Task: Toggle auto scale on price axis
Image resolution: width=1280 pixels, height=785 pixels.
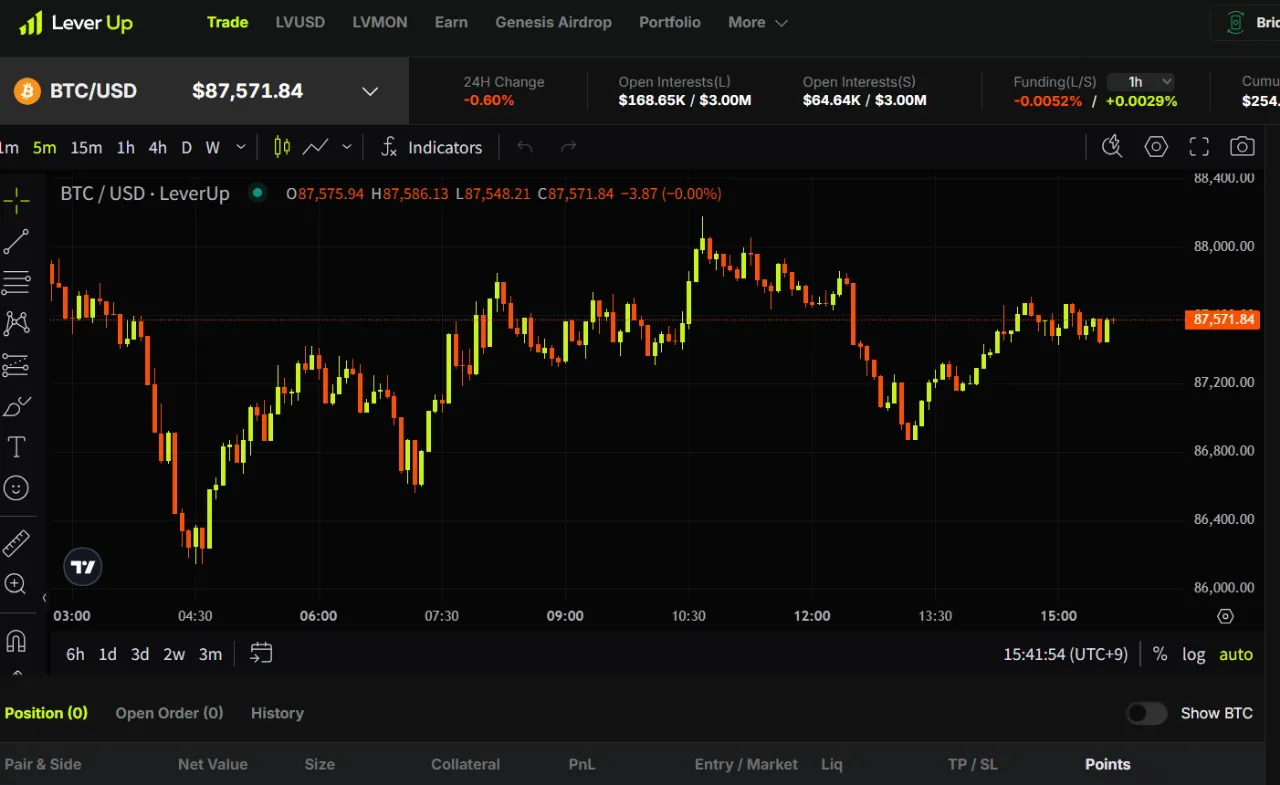Action: point(1235,654)
